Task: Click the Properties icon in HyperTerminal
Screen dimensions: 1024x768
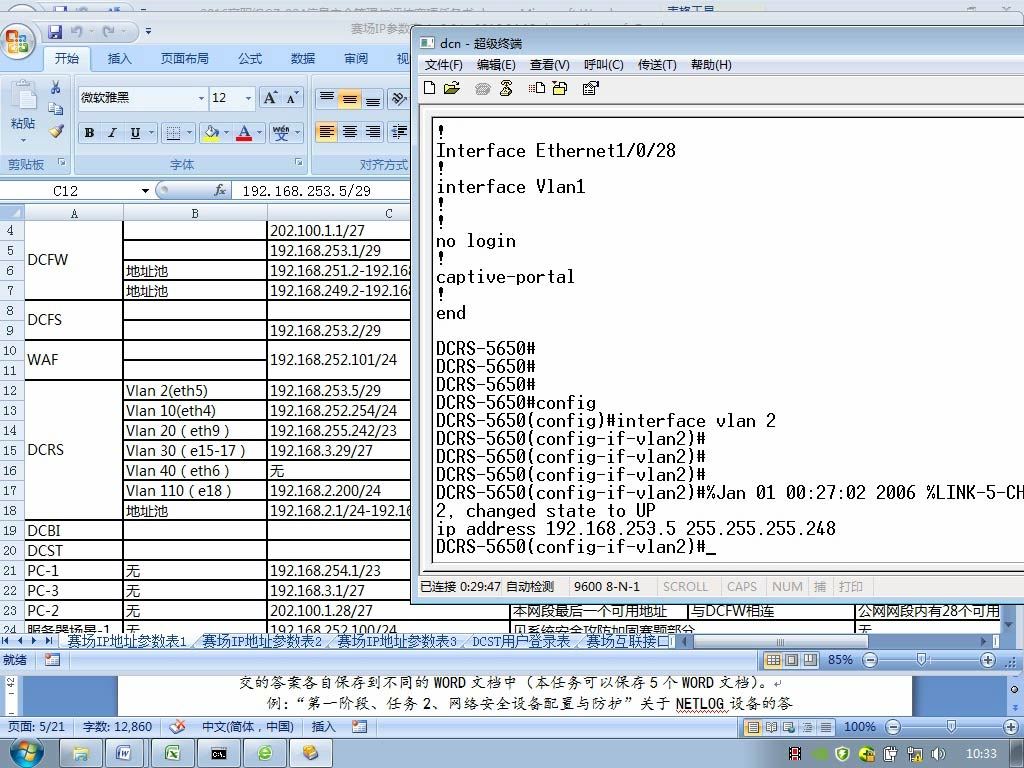Action: 590,88
